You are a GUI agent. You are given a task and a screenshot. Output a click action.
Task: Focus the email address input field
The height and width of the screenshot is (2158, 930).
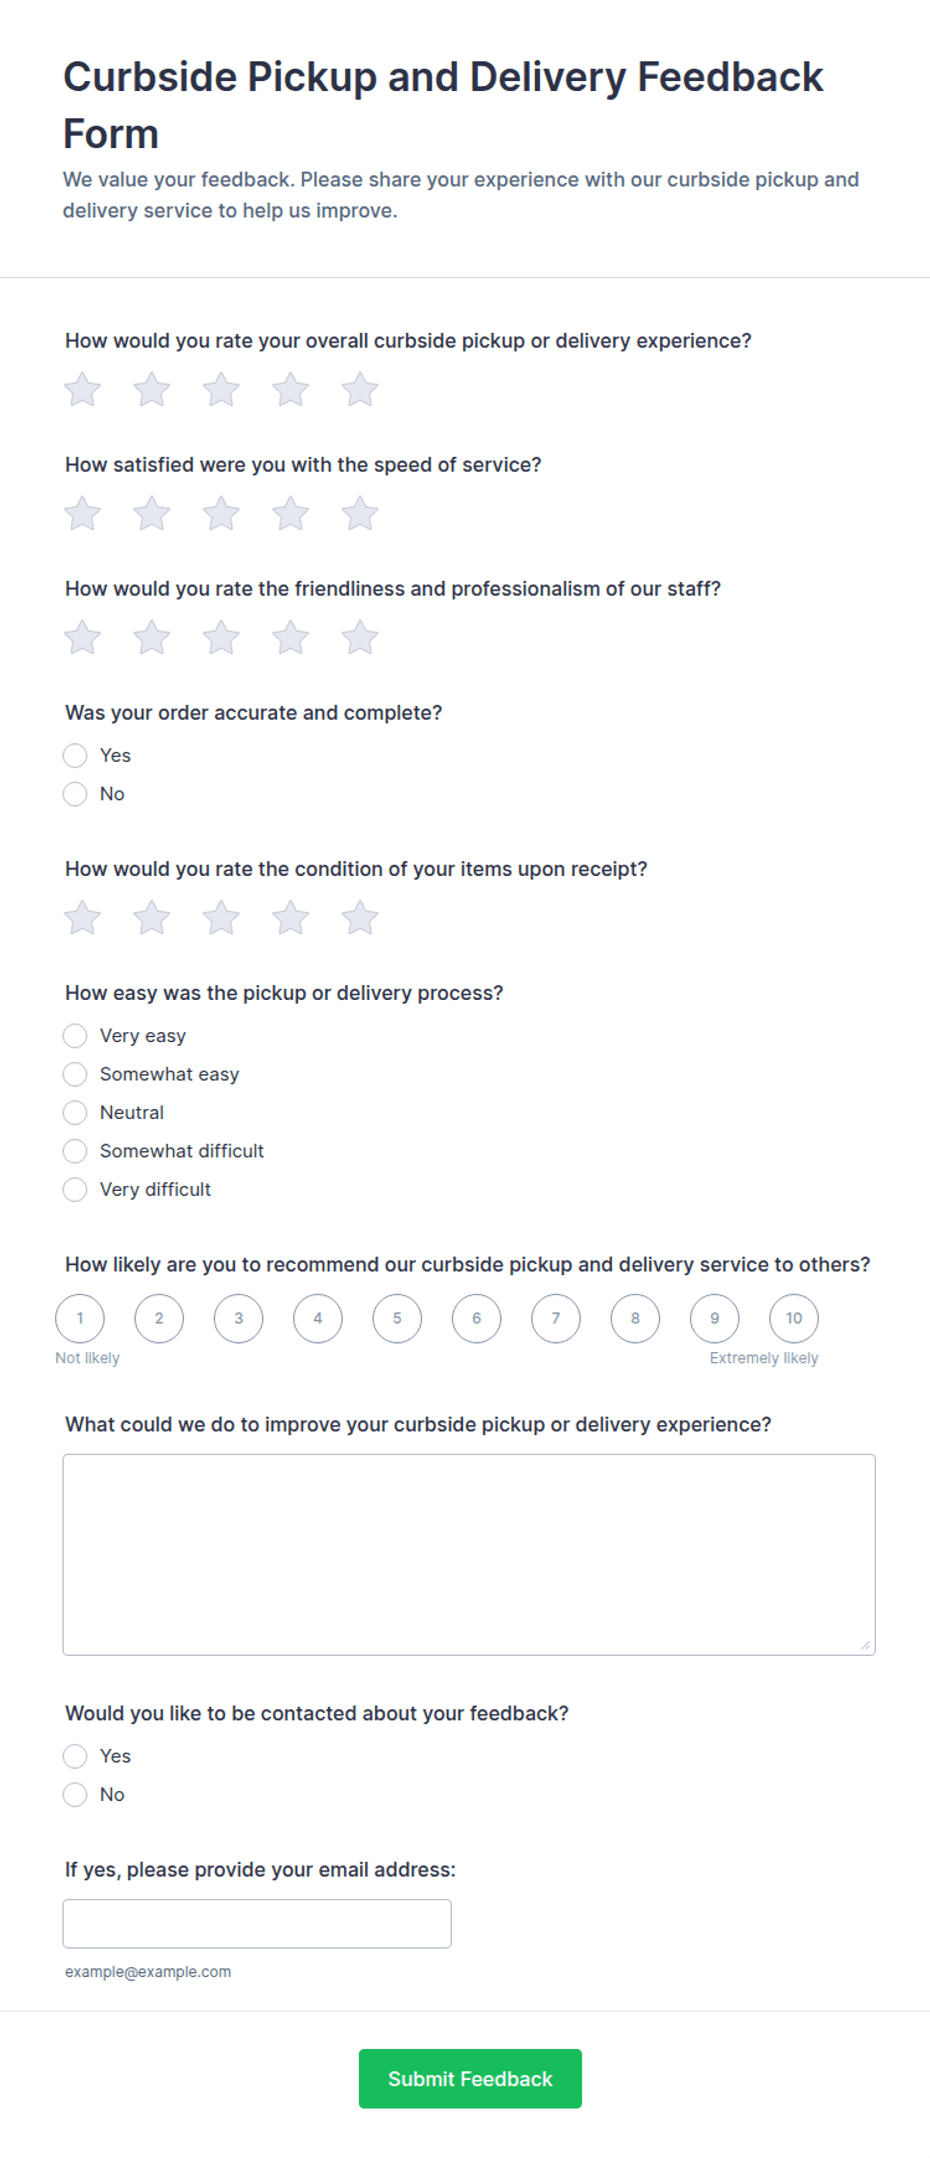(x=257, y=1923)
